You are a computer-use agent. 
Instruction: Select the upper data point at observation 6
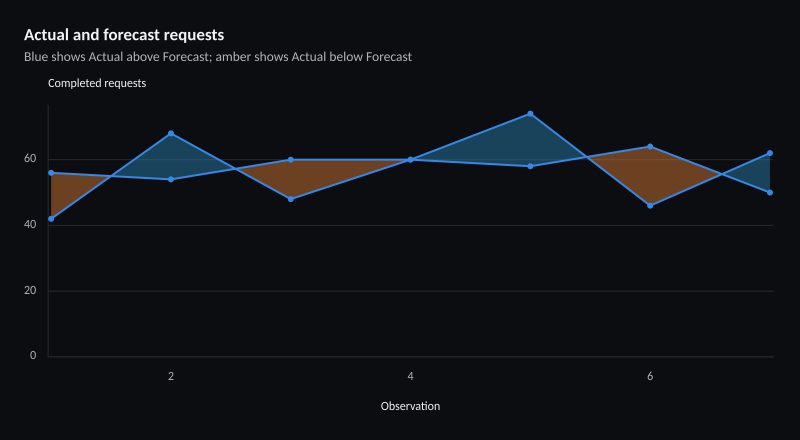[x=650, y=147]
